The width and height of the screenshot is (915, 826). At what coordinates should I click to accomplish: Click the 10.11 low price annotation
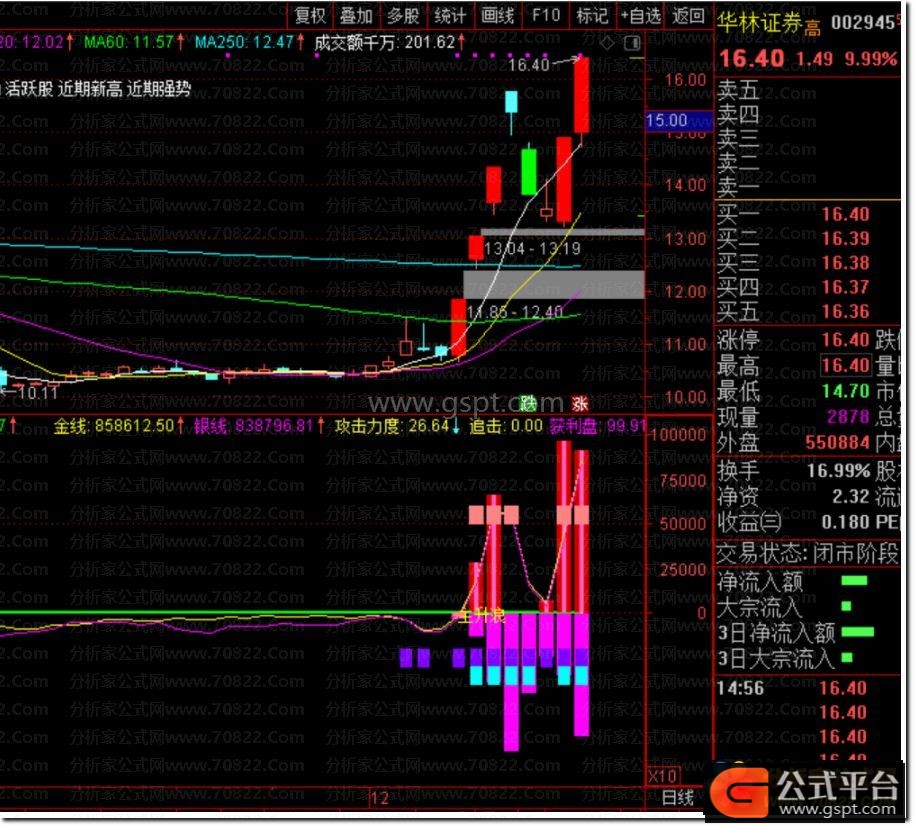pos(37,392)
